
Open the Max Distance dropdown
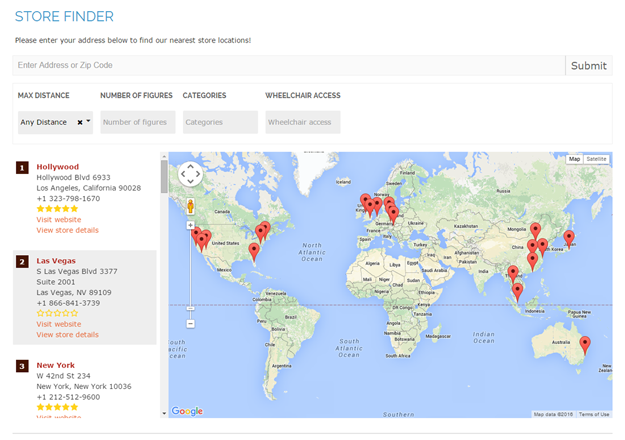pos(88,121)
